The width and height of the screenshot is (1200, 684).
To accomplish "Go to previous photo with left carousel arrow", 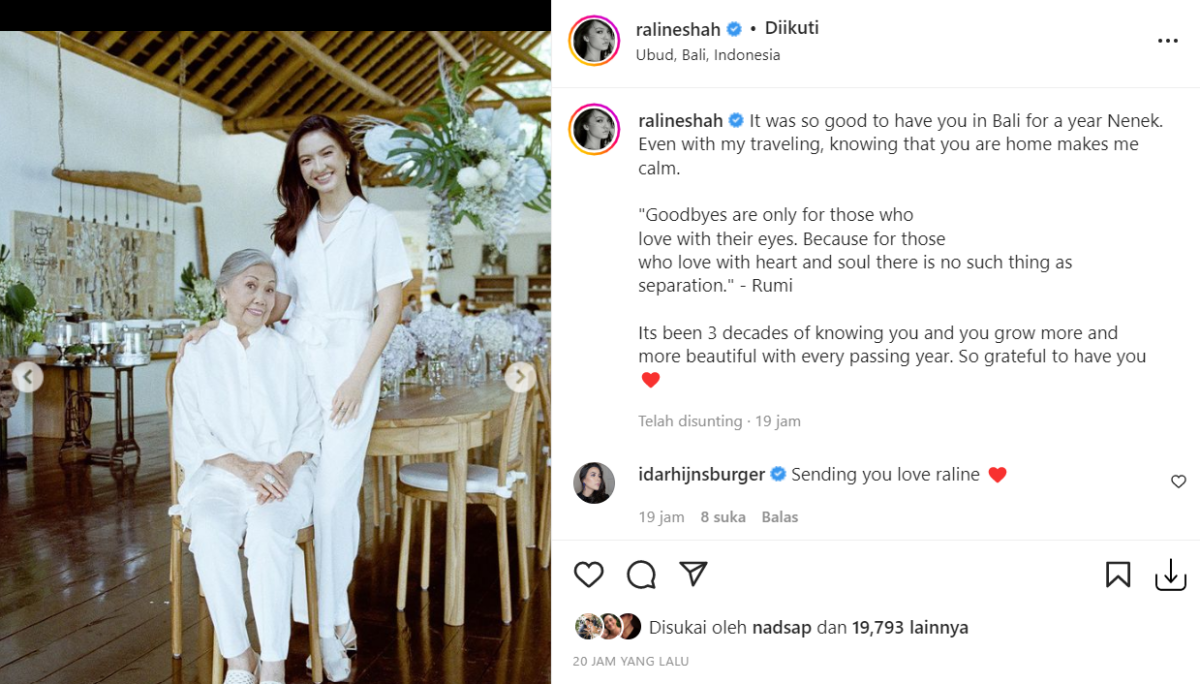I will [28, 377].
